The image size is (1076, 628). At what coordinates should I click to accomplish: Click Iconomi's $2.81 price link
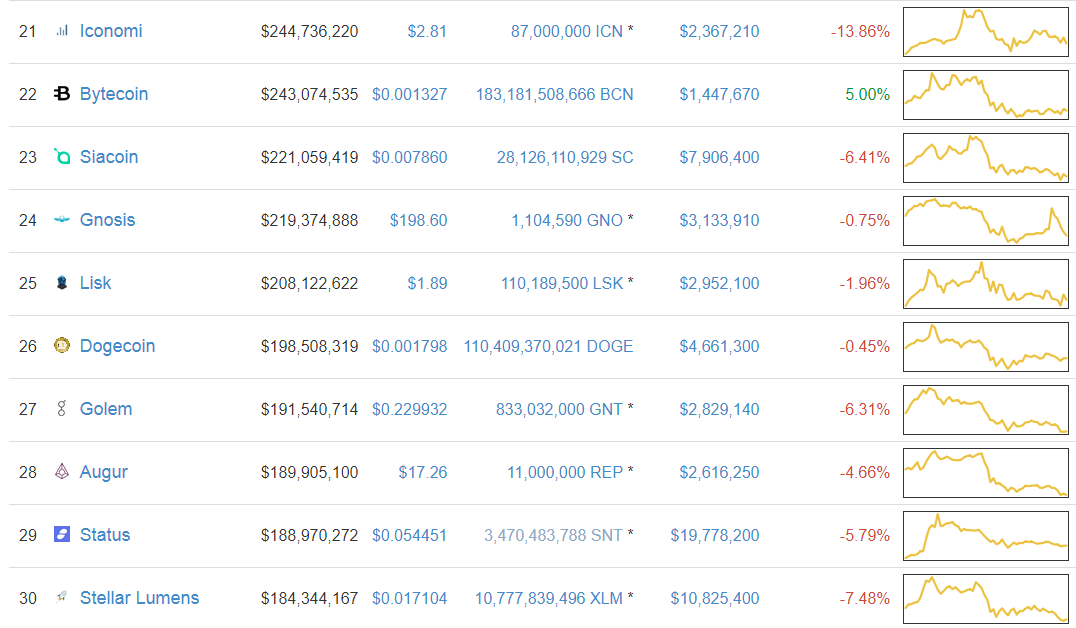tap(427, 31)
